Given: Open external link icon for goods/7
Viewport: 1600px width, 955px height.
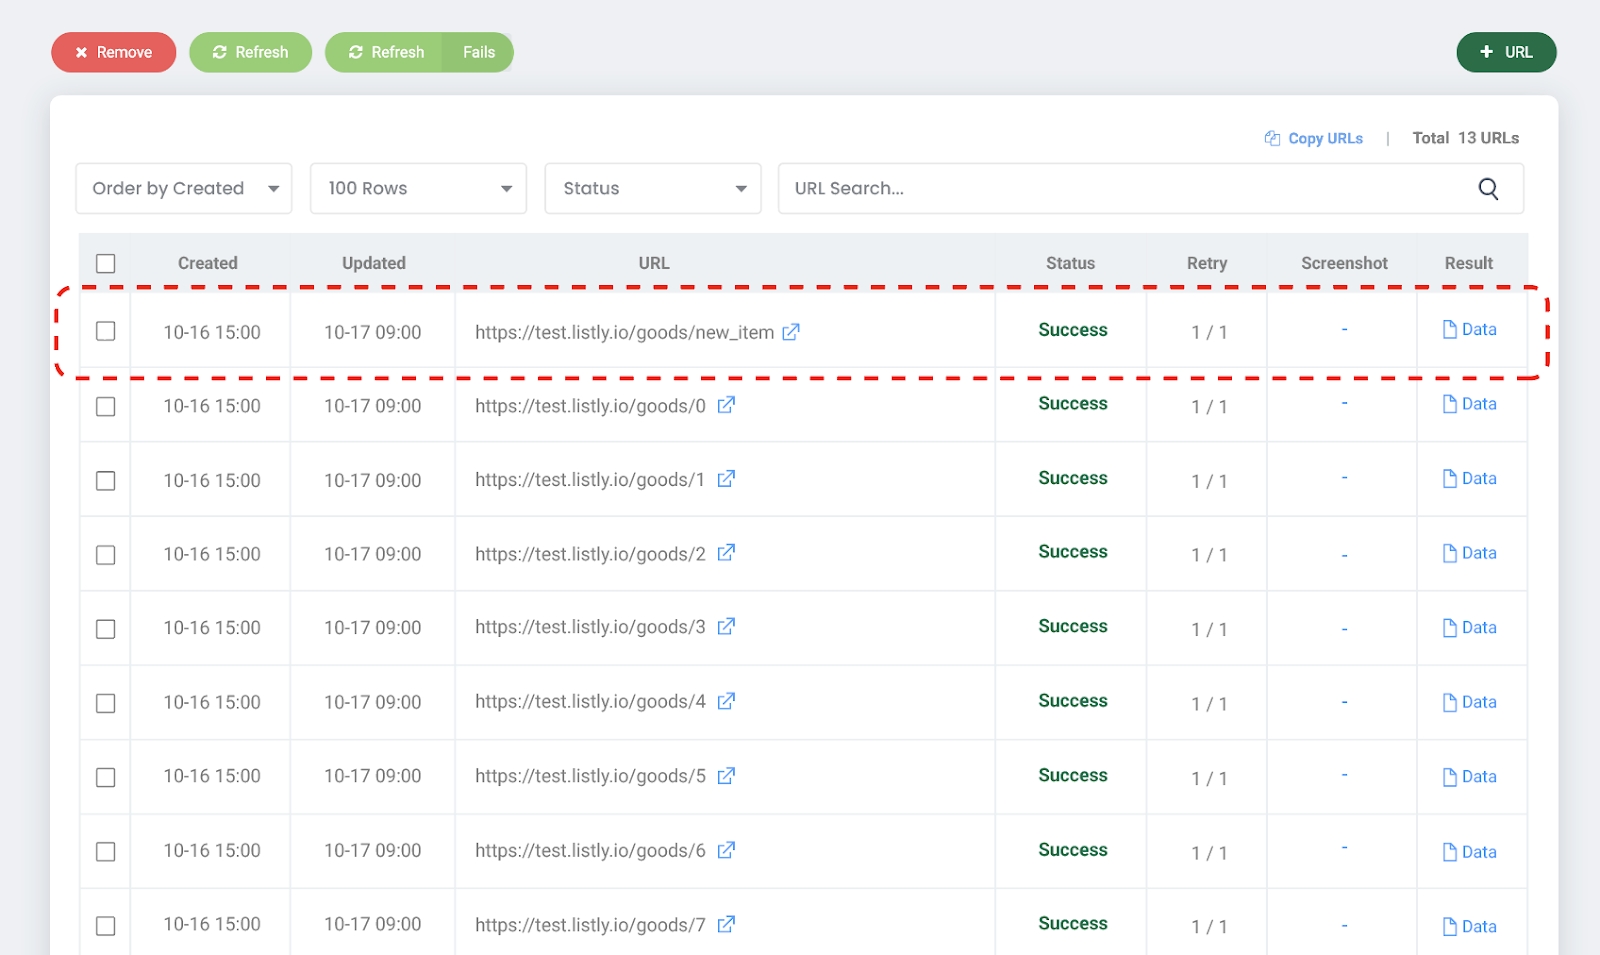Looking at the screenshot, I should (x=726, y=924).
